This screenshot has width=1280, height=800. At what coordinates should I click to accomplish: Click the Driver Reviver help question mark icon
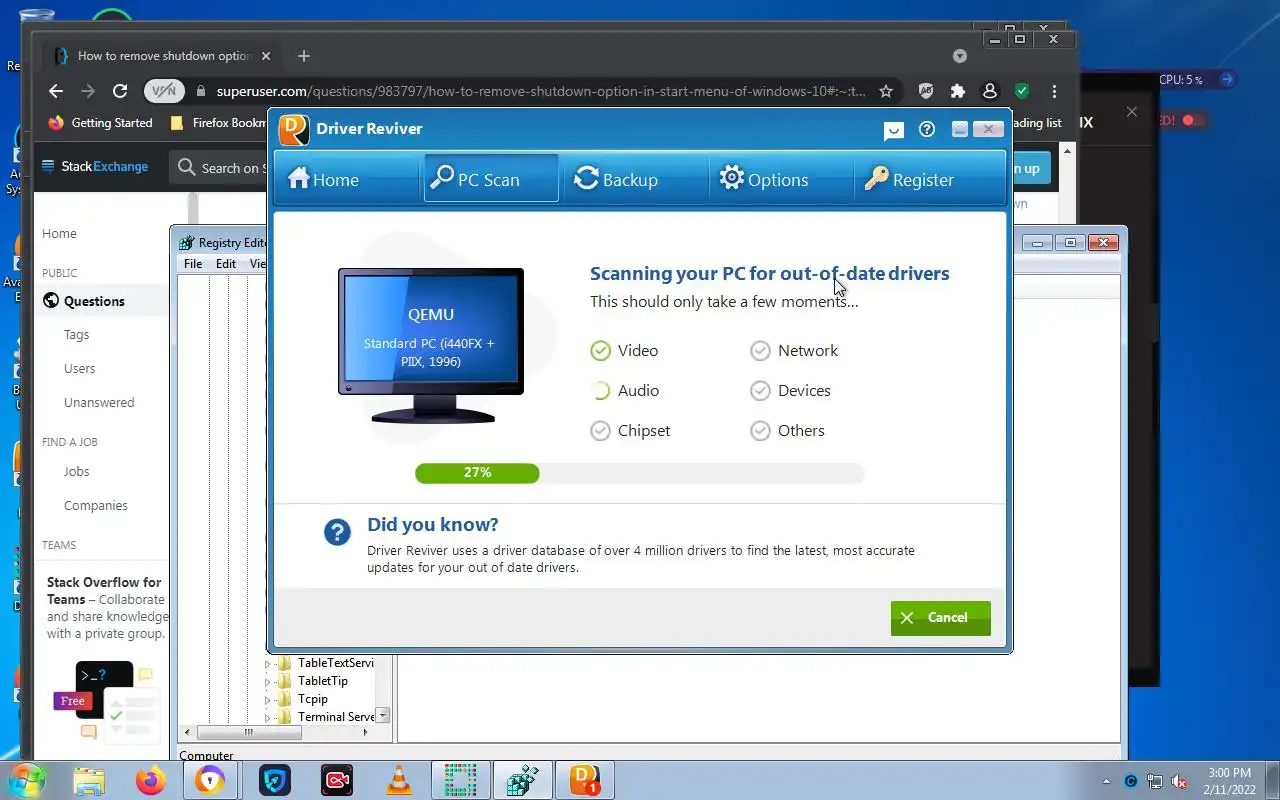click(927, 129)
